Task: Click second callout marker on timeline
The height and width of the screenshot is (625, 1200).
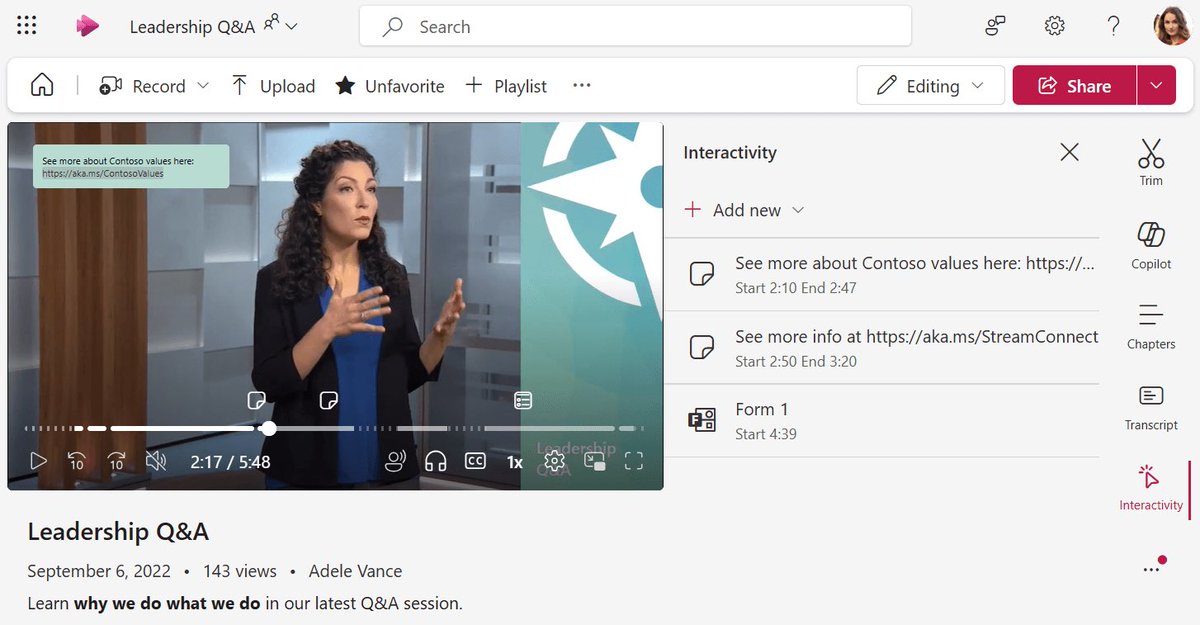Action: pyautogui.click(x=328, y=401)
